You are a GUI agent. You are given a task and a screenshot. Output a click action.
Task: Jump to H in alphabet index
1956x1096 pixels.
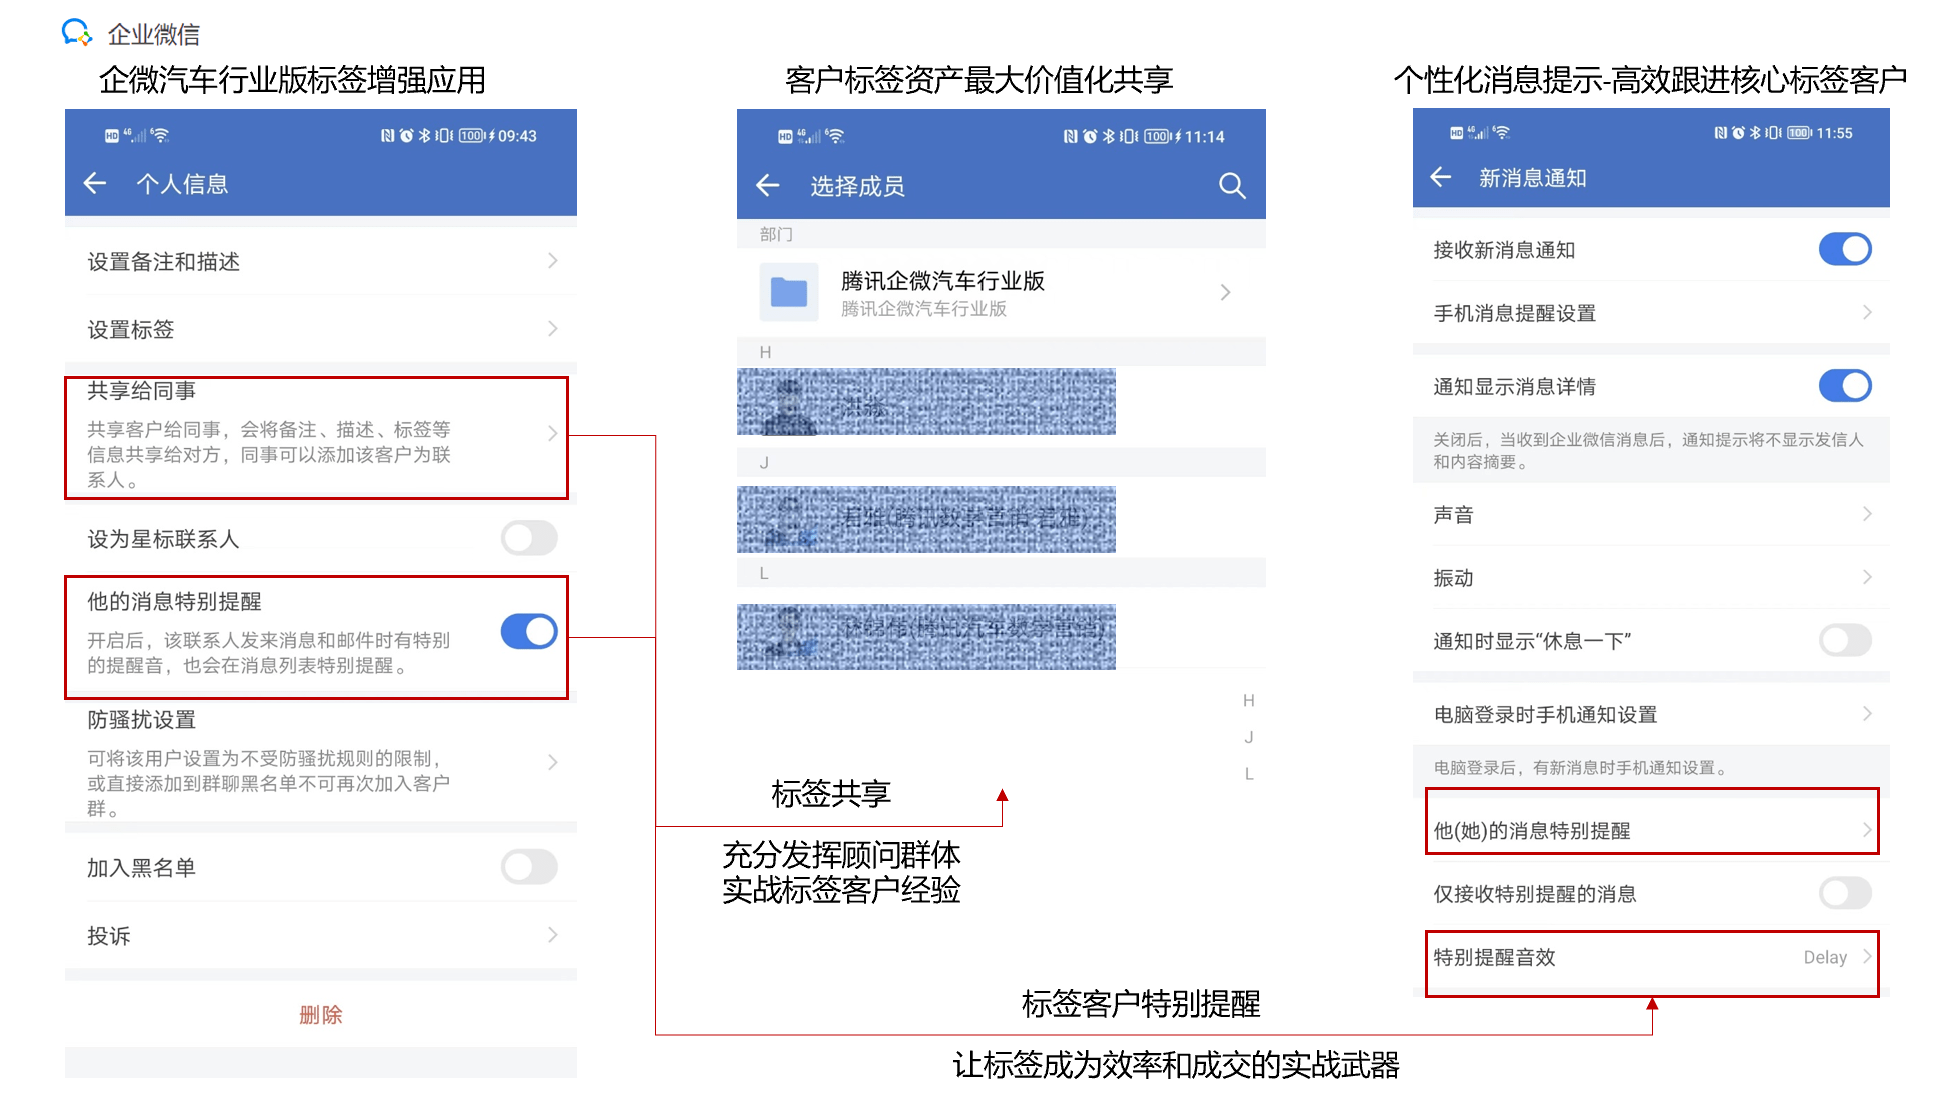(x=1248, y=700)
